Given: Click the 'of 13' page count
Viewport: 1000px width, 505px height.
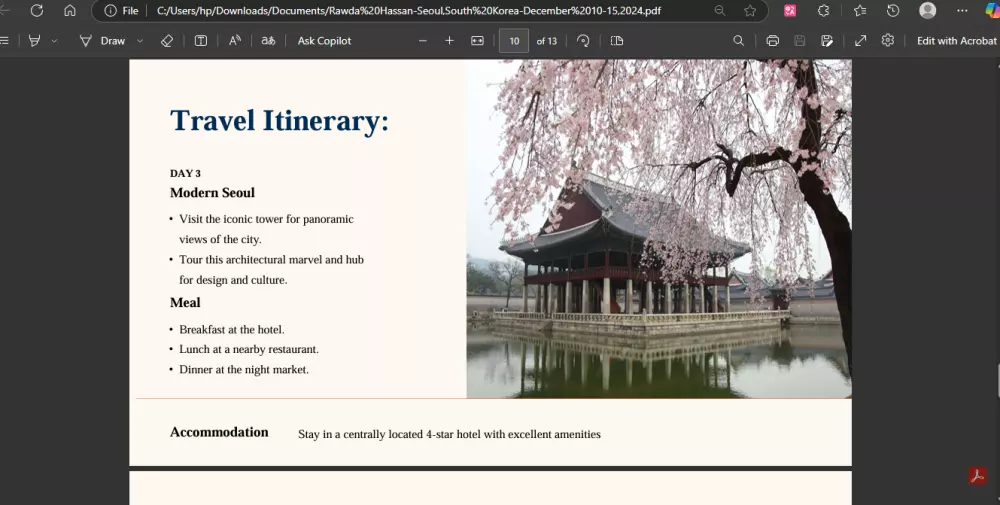Looking at the screenshot, I should pos(547,41).
